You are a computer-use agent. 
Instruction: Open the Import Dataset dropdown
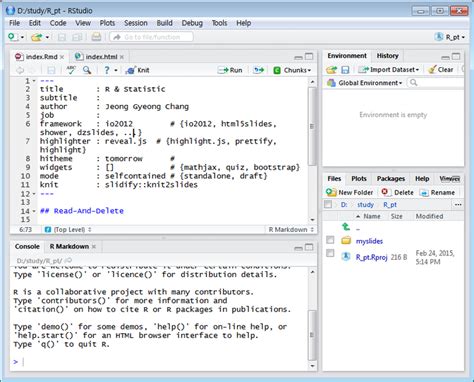(x=389, y=70)
